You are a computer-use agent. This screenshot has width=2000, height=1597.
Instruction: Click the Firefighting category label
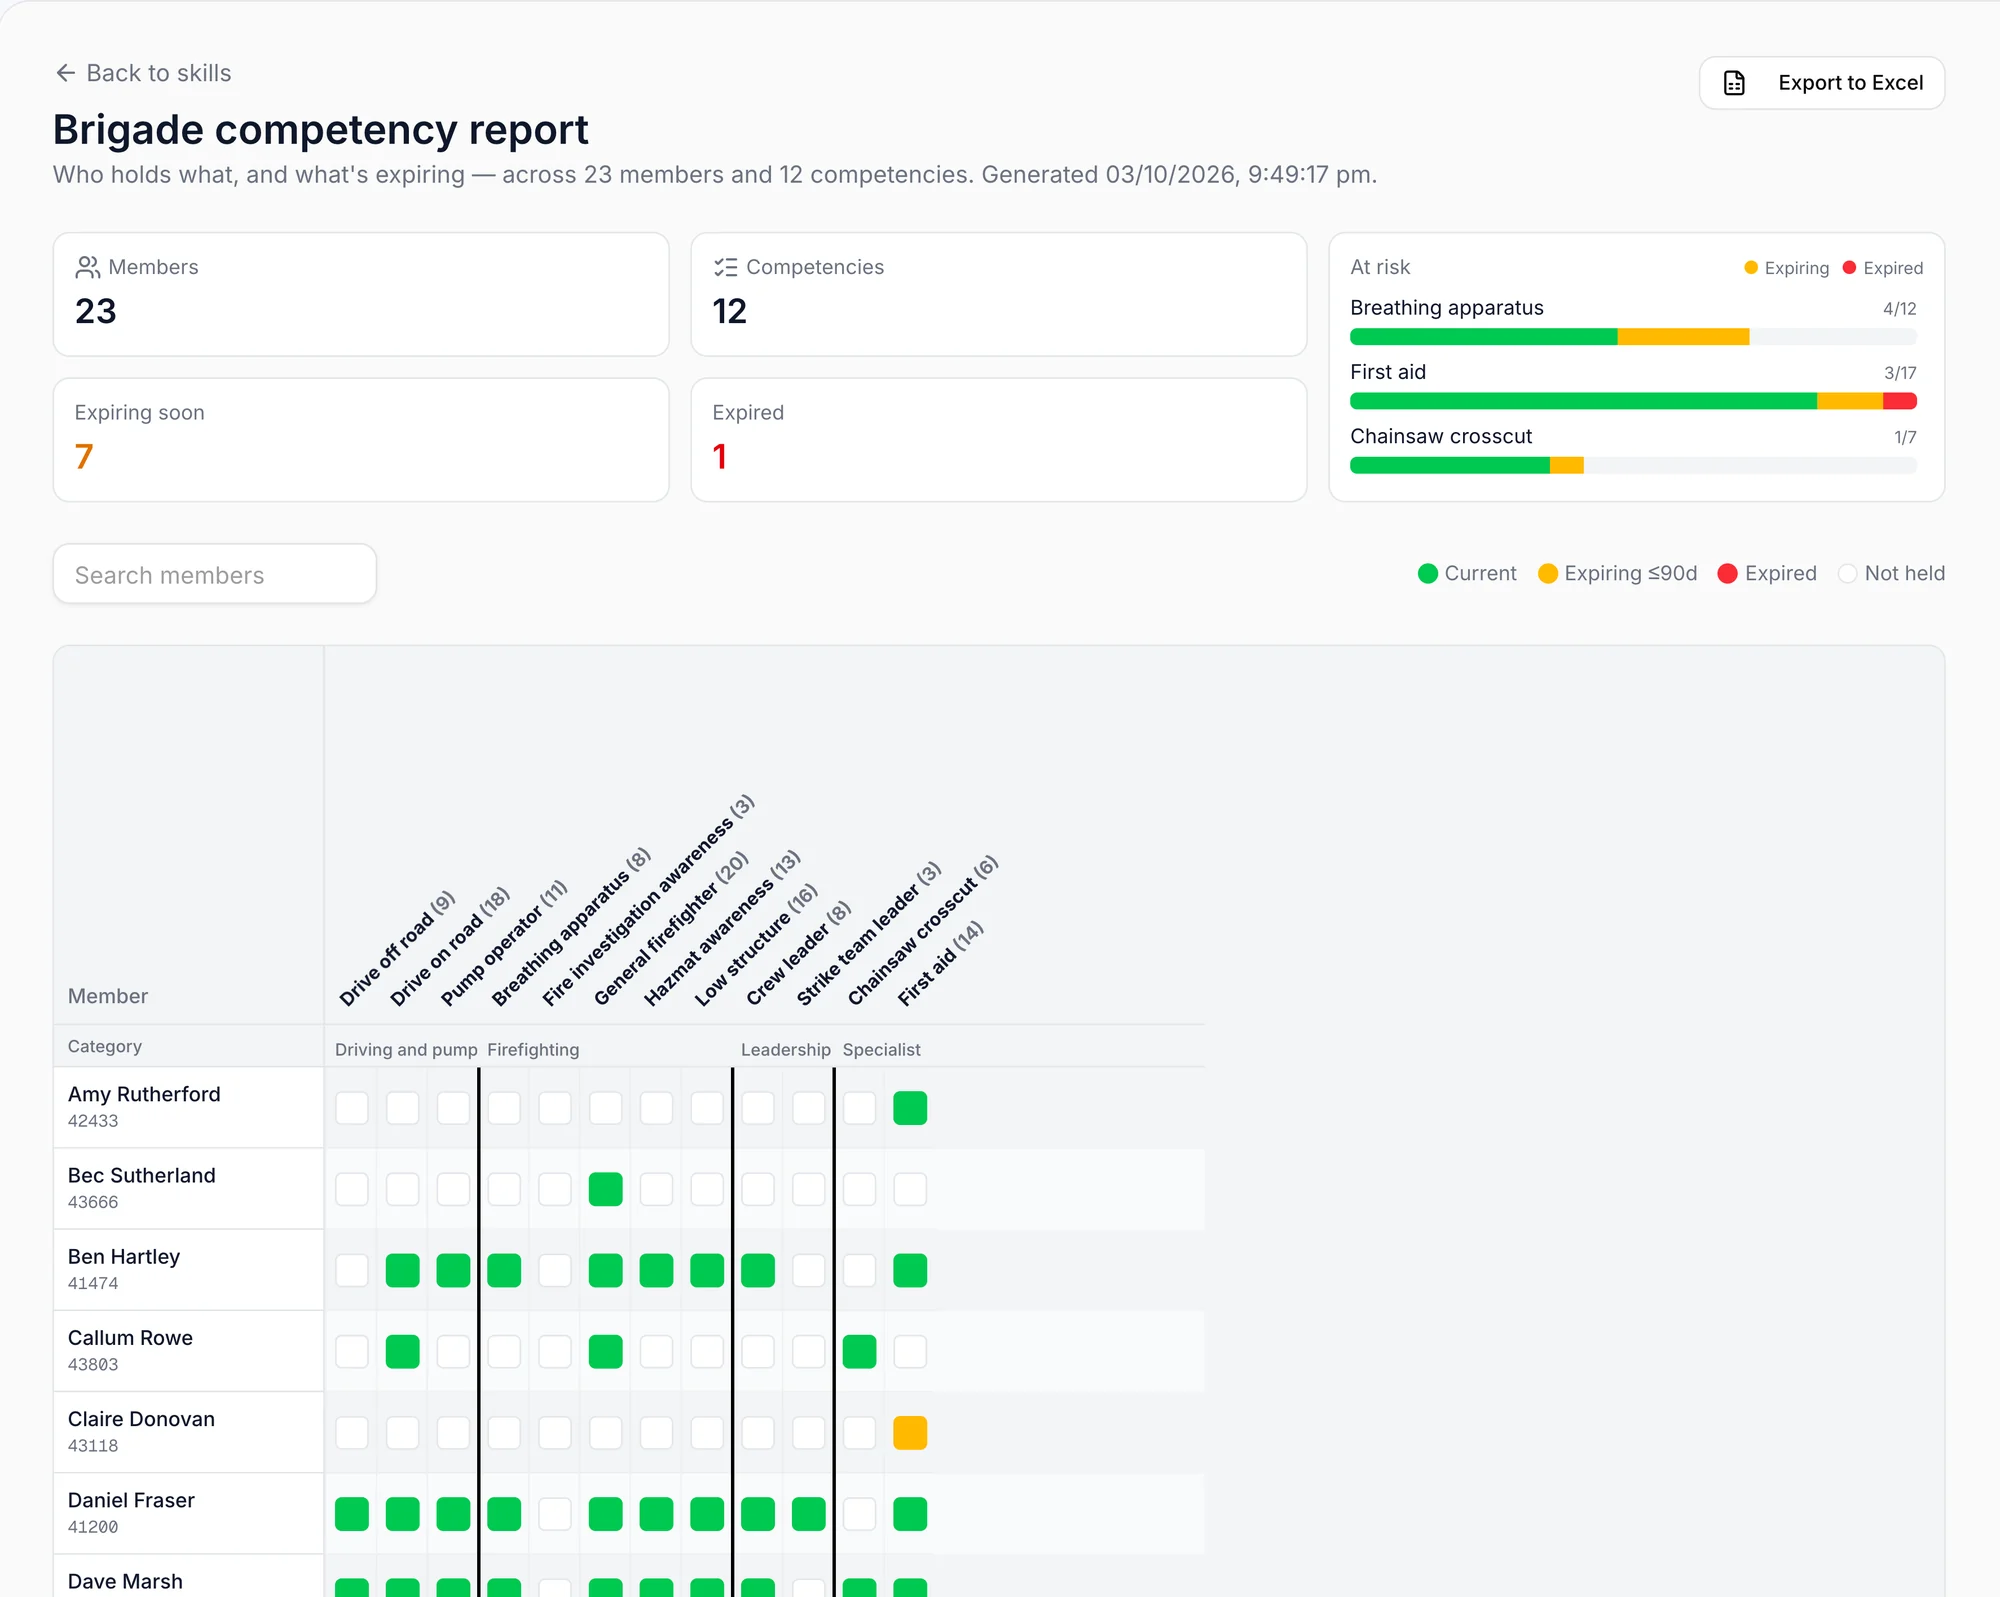click(533, 1049)
